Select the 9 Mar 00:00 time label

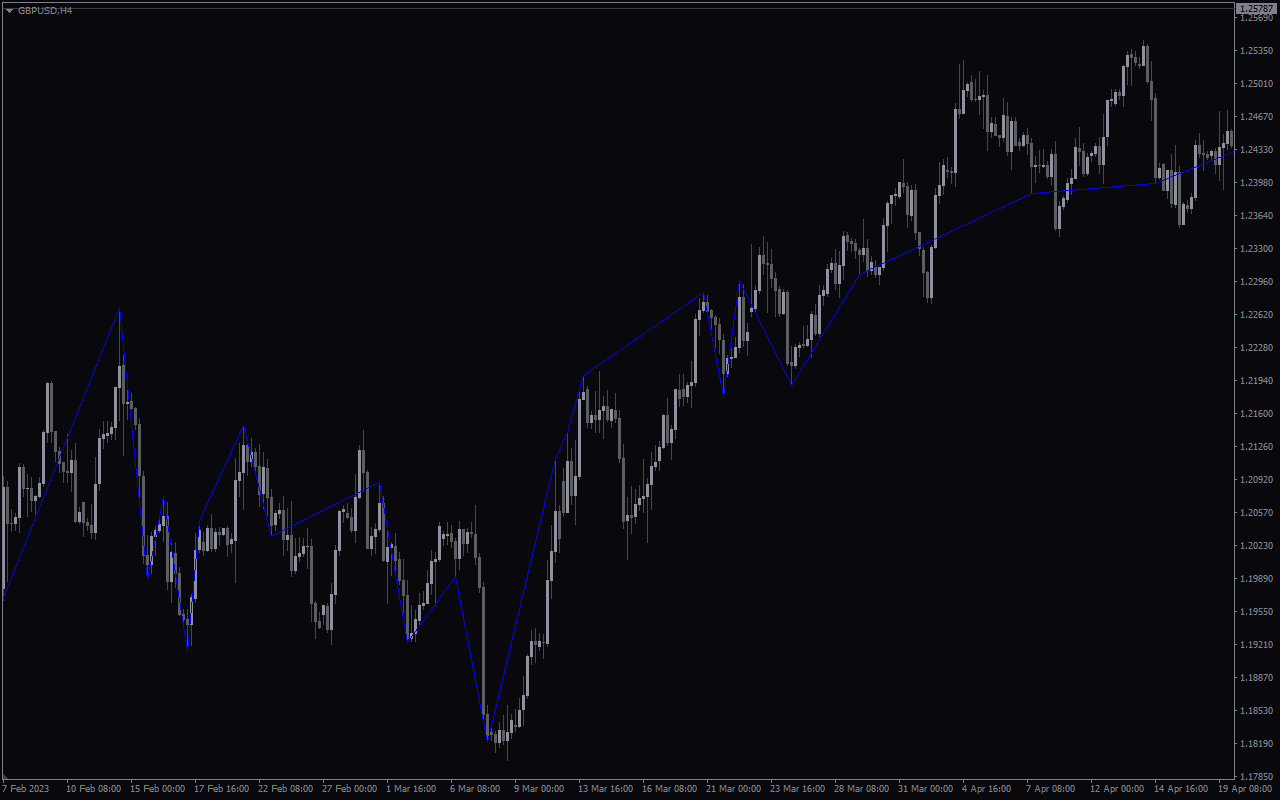coord(539,788)
